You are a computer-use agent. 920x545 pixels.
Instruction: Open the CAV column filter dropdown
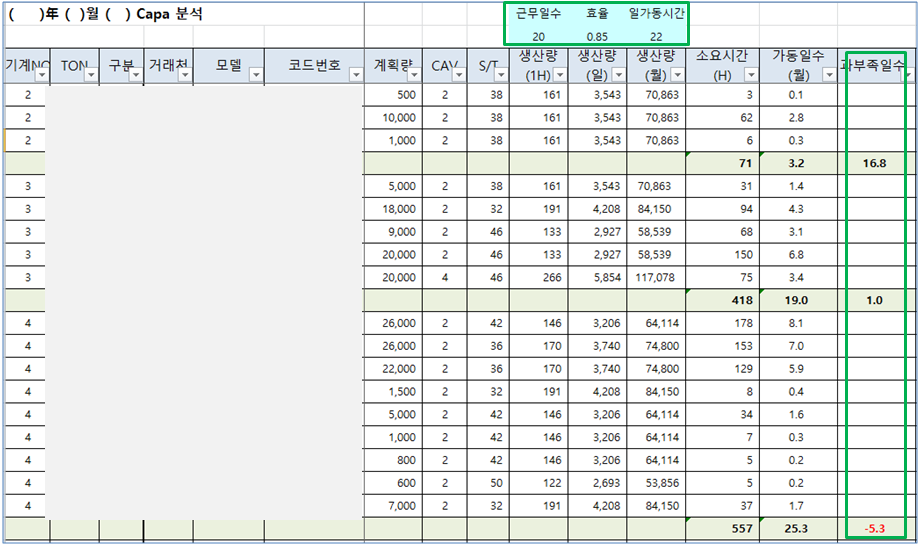pos(459,75)
